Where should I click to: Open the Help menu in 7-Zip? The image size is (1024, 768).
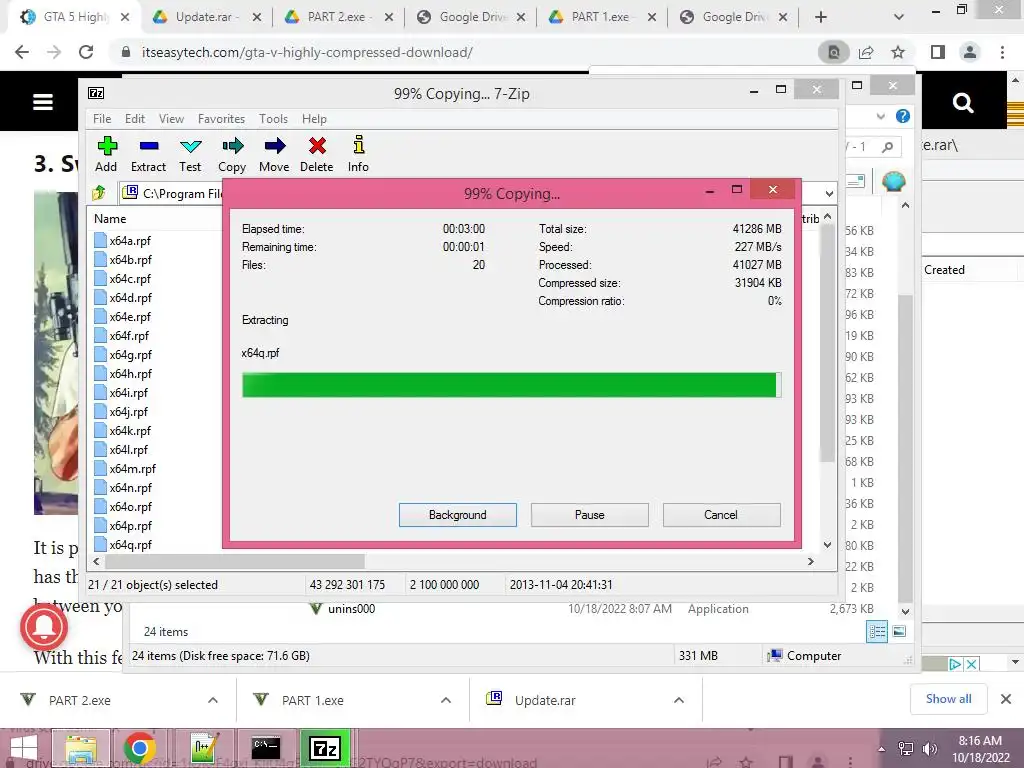pos(314,119)
